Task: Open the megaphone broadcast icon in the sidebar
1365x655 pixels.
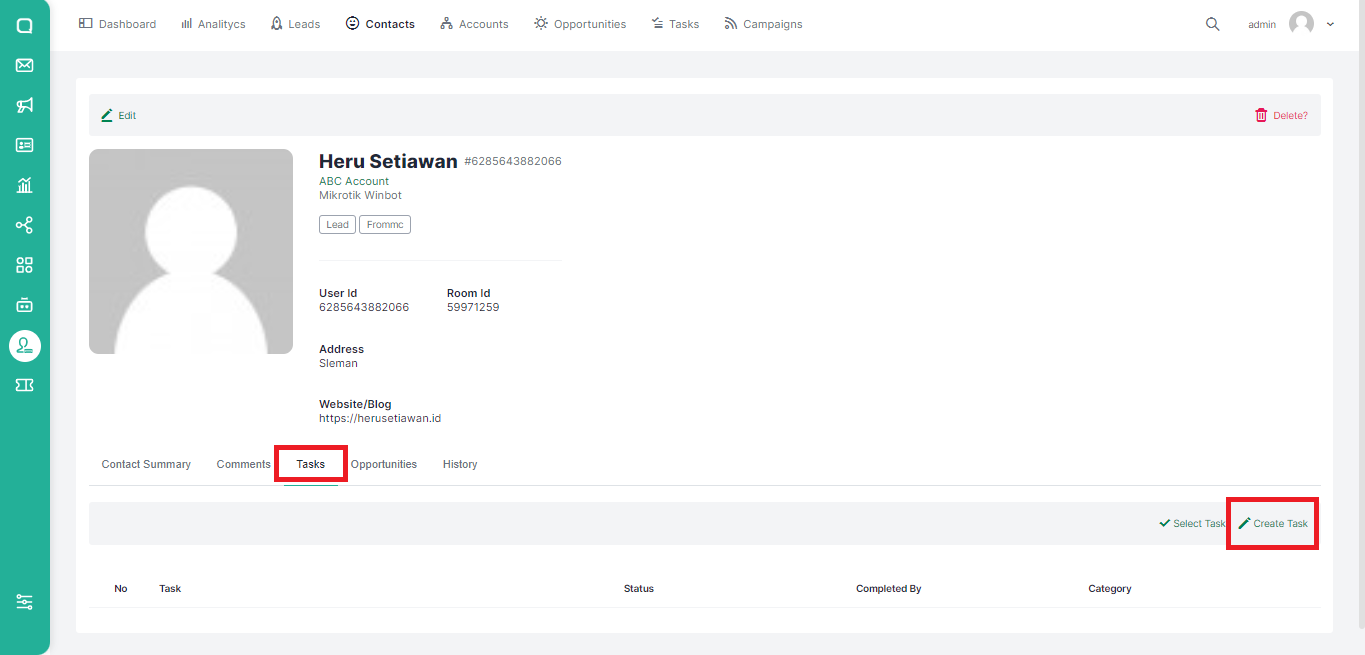Action: coord(25,105)
